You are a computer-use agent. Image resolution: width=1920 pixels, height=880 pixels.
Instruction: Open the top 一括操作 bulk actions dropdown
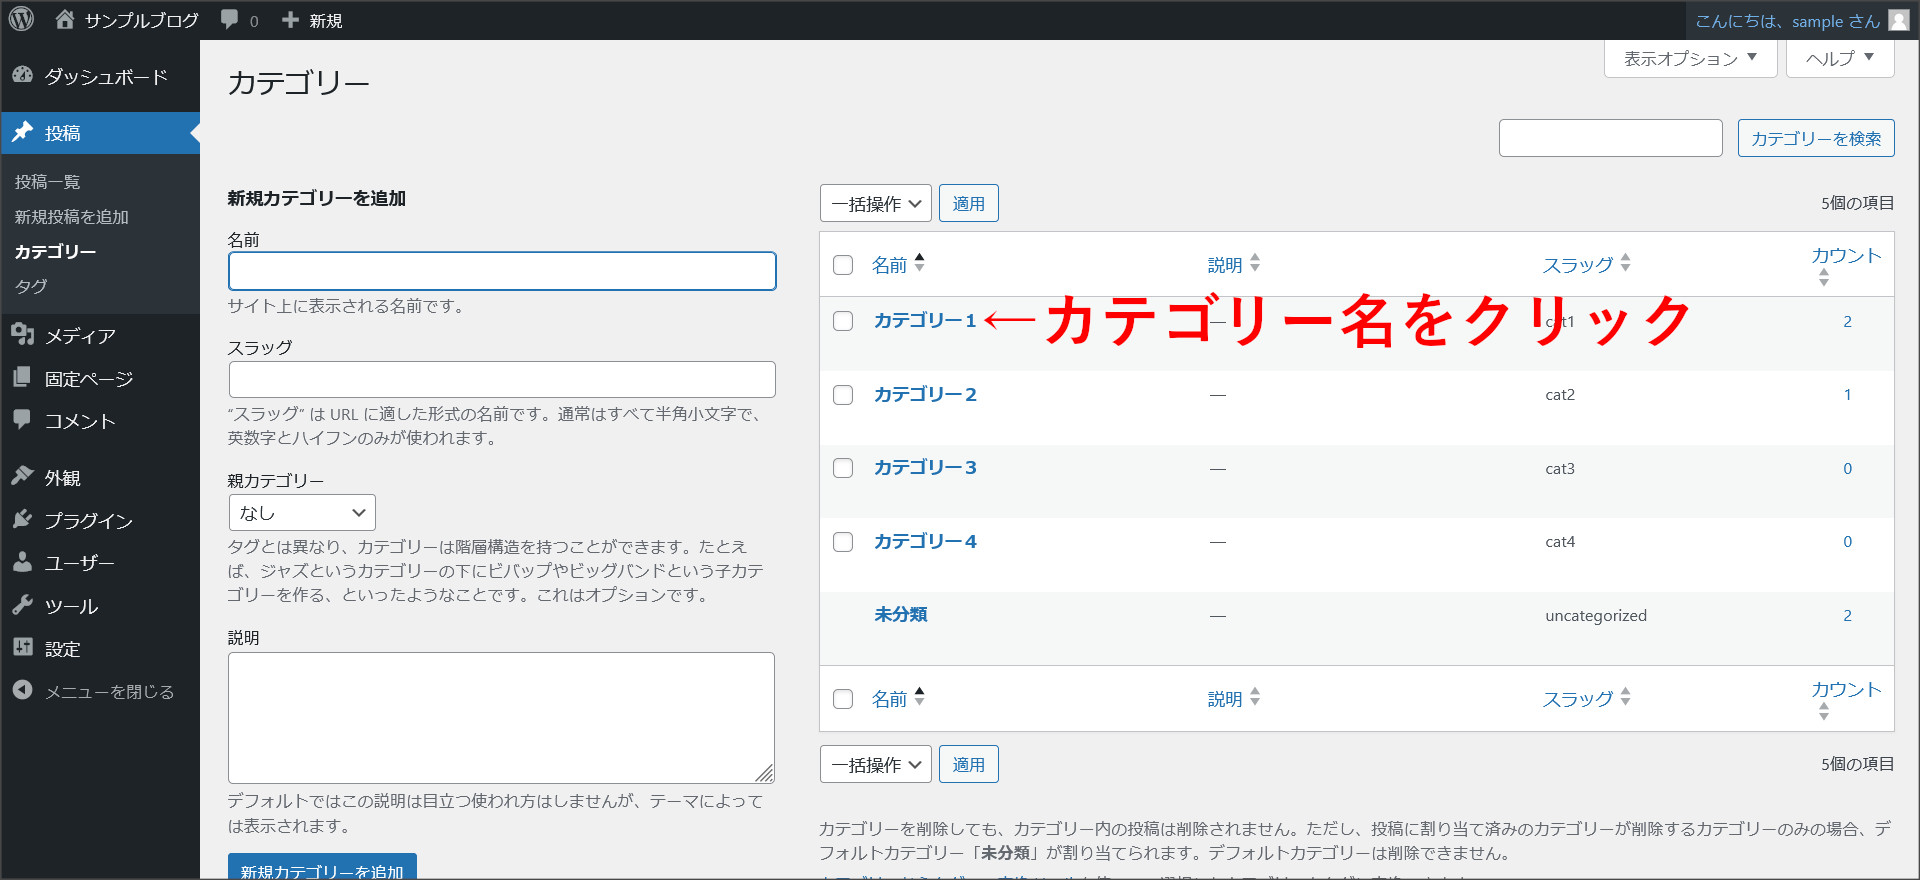click(875, 204)
